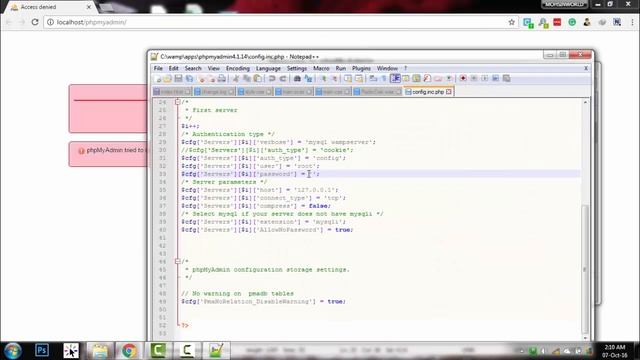Screen dimensions: 640x360
Task: Open the Edit menu
Action: [x=173, y=68]
